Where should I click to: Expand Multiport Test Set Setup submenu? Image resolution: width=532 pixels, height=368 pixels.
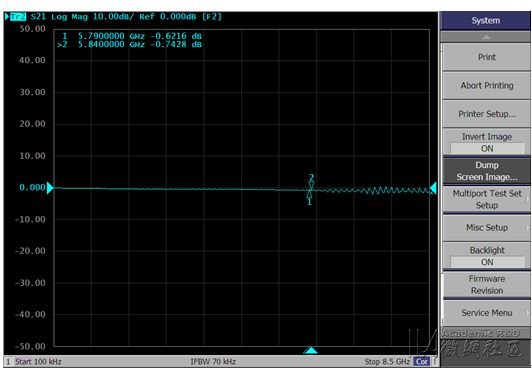coord(487,199)
